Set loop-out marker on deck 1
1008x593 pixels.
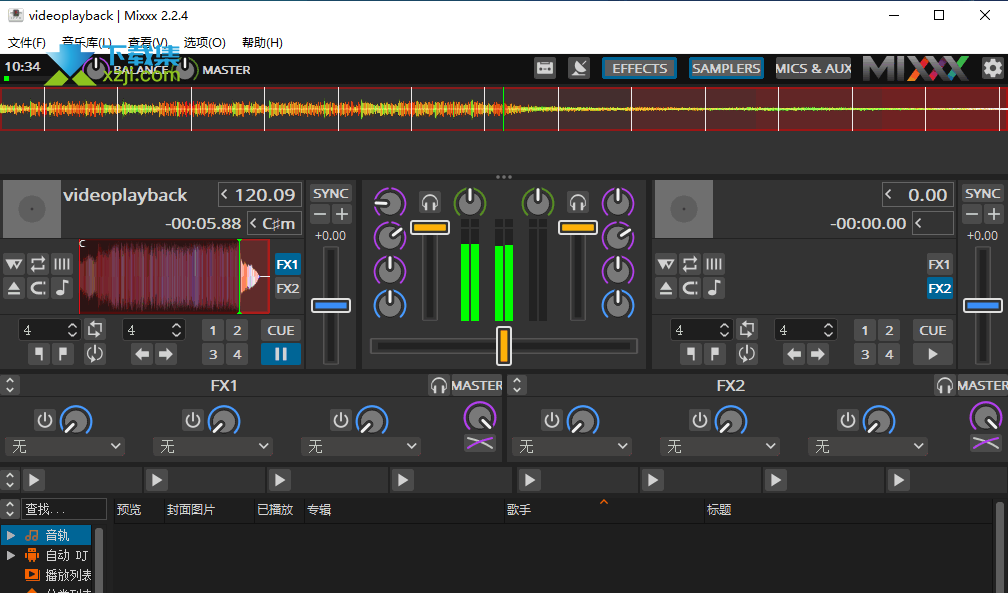(62, 354)
